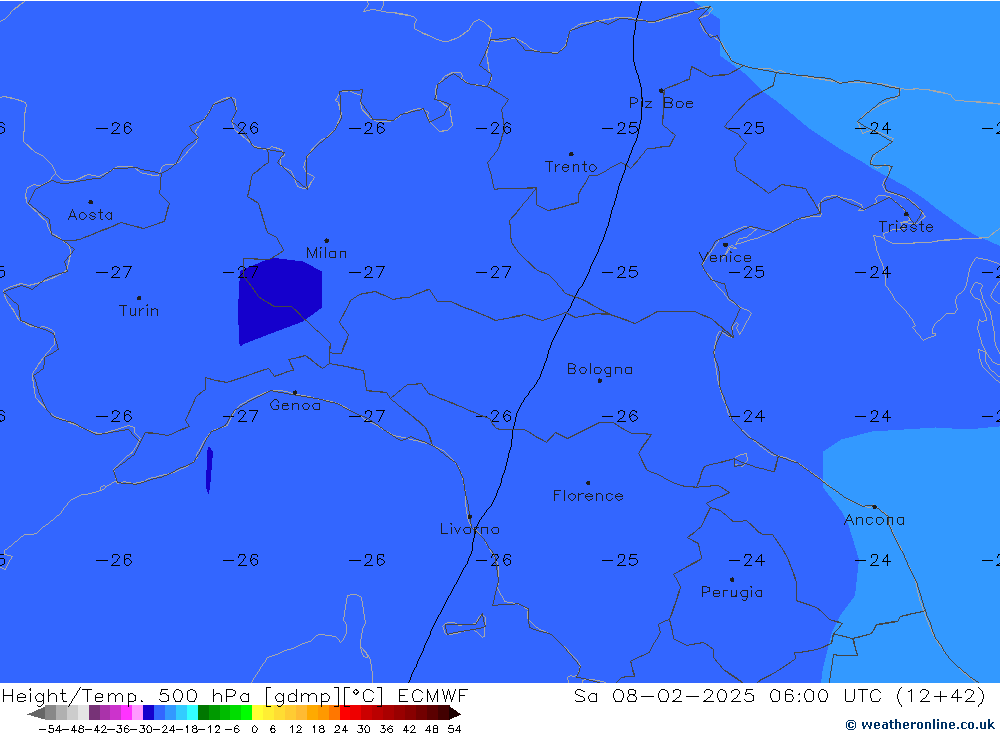
Task: Click the Turin city marker dot
Action: (x=139, y=298)
